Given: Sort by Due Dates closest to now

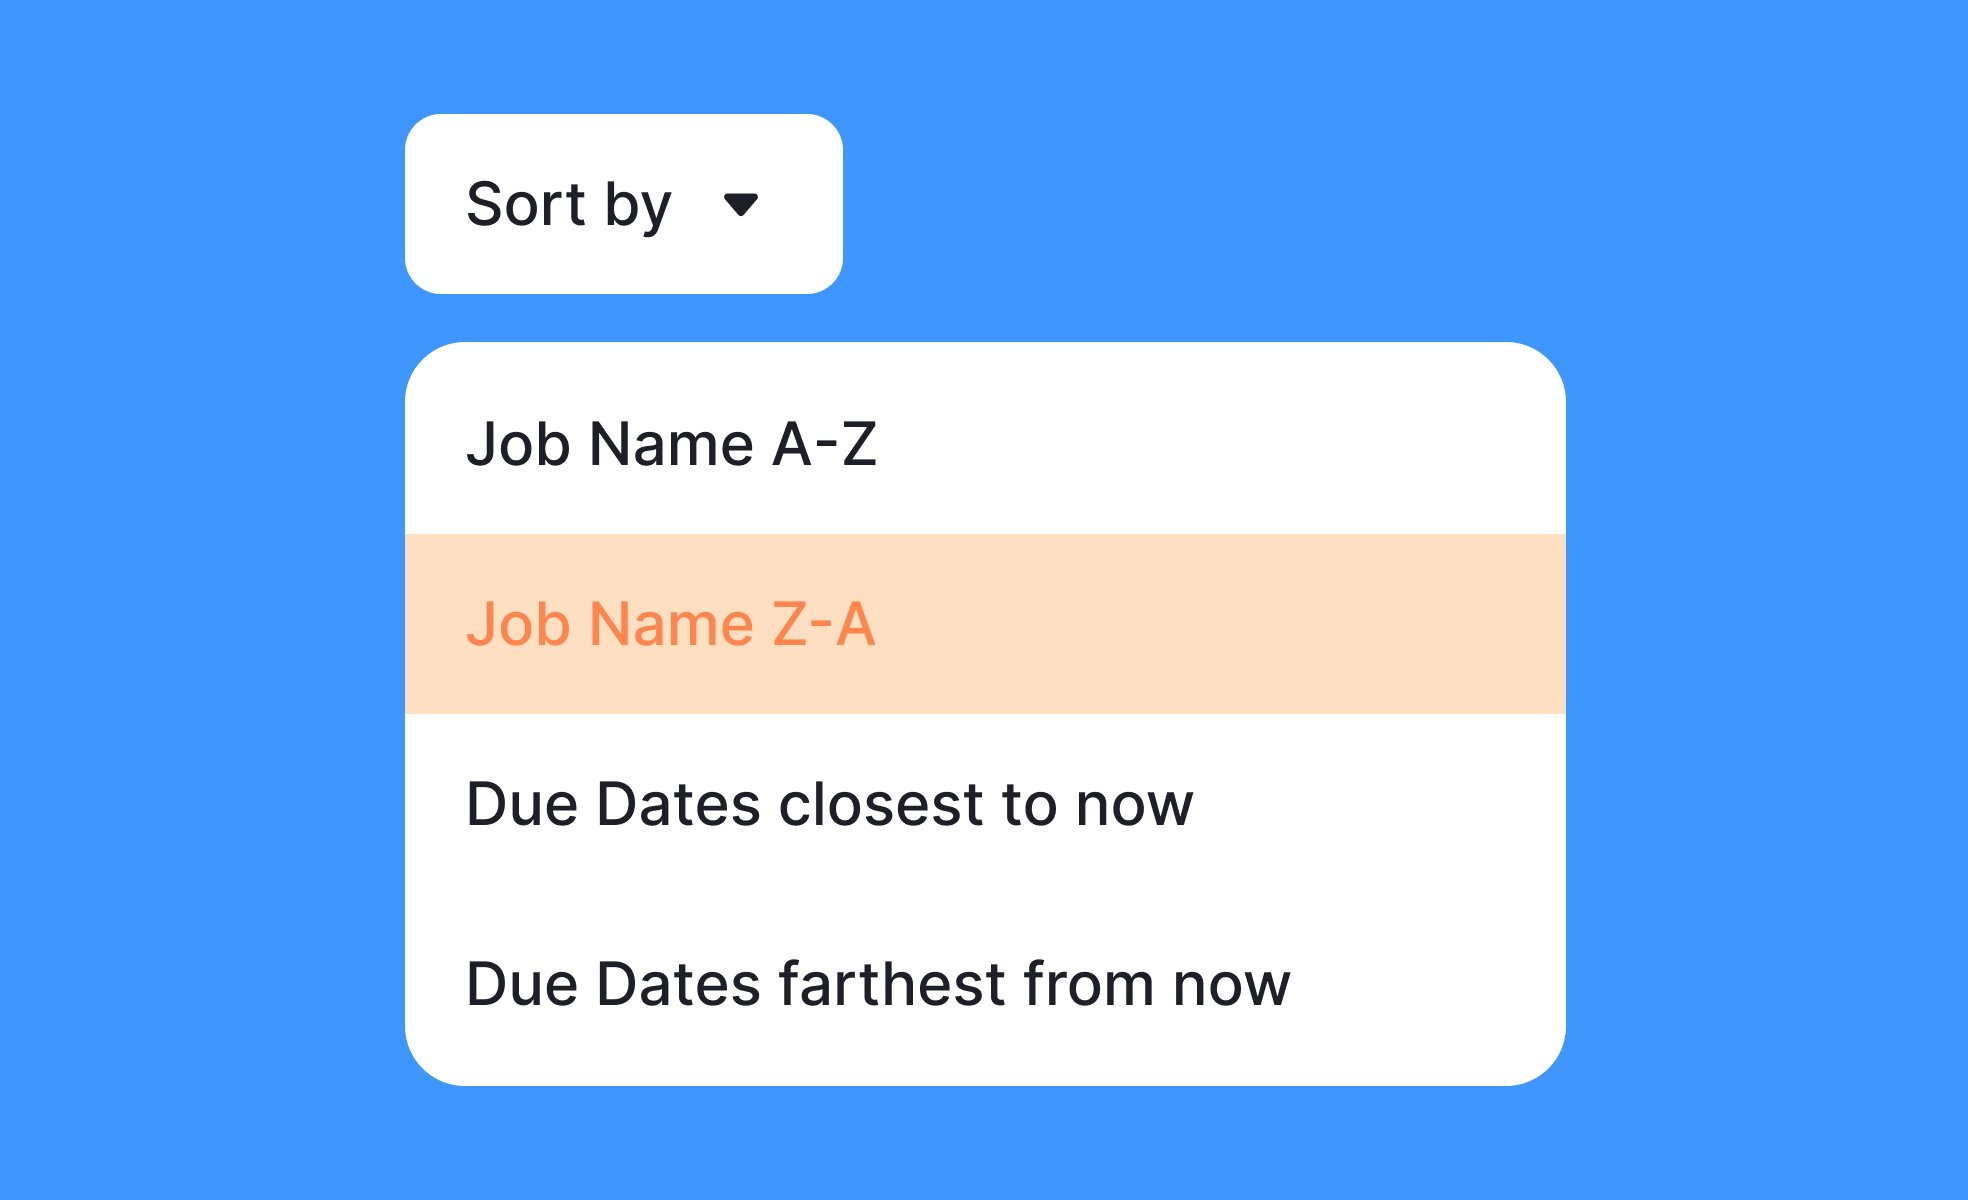Looking at the screenshot, I should pyautogui.click(x=985, y=804).
